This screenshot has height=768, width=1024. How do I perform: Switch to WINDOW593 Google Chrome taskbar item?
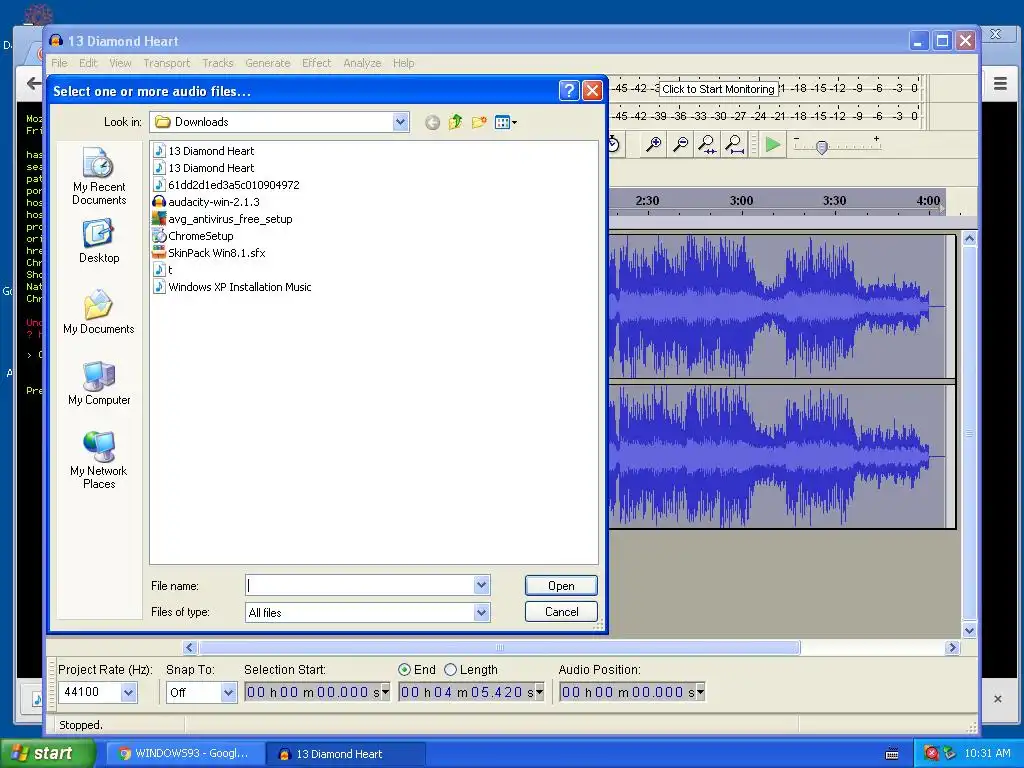pos(185,754)
